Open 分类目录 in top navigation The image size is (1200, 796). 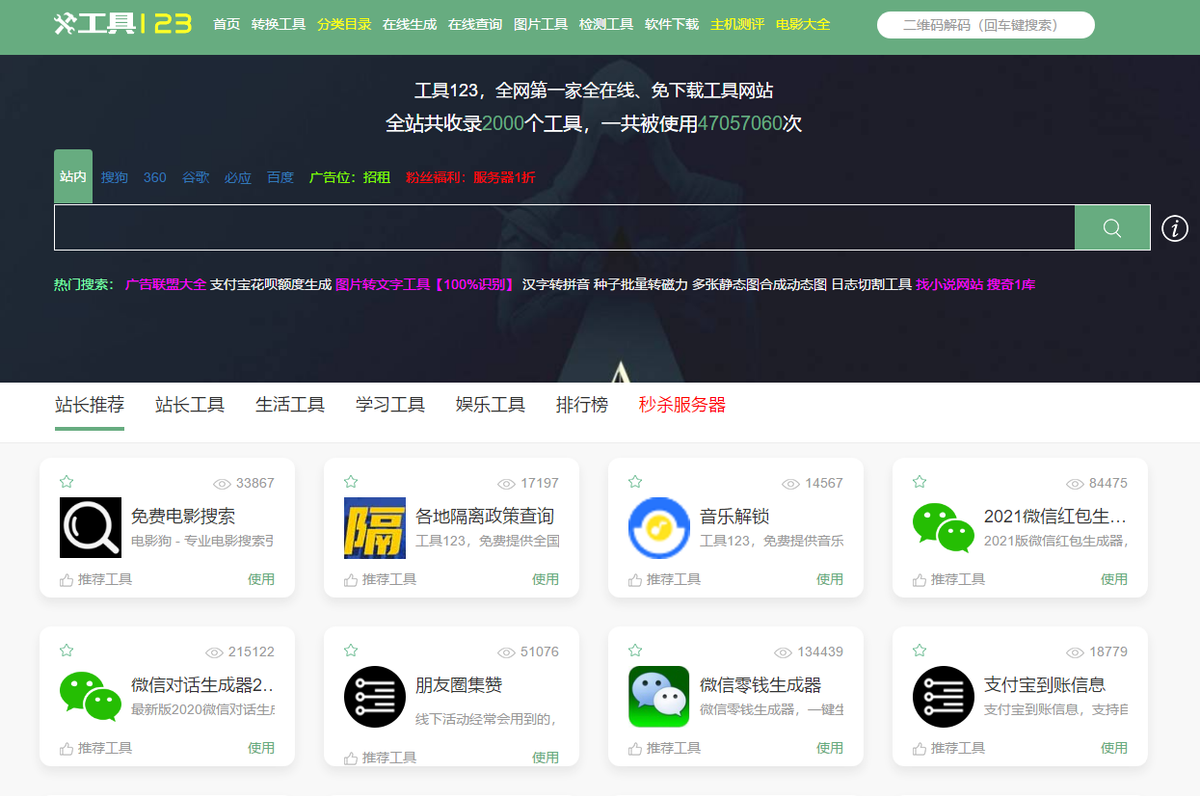coord(344,24)
